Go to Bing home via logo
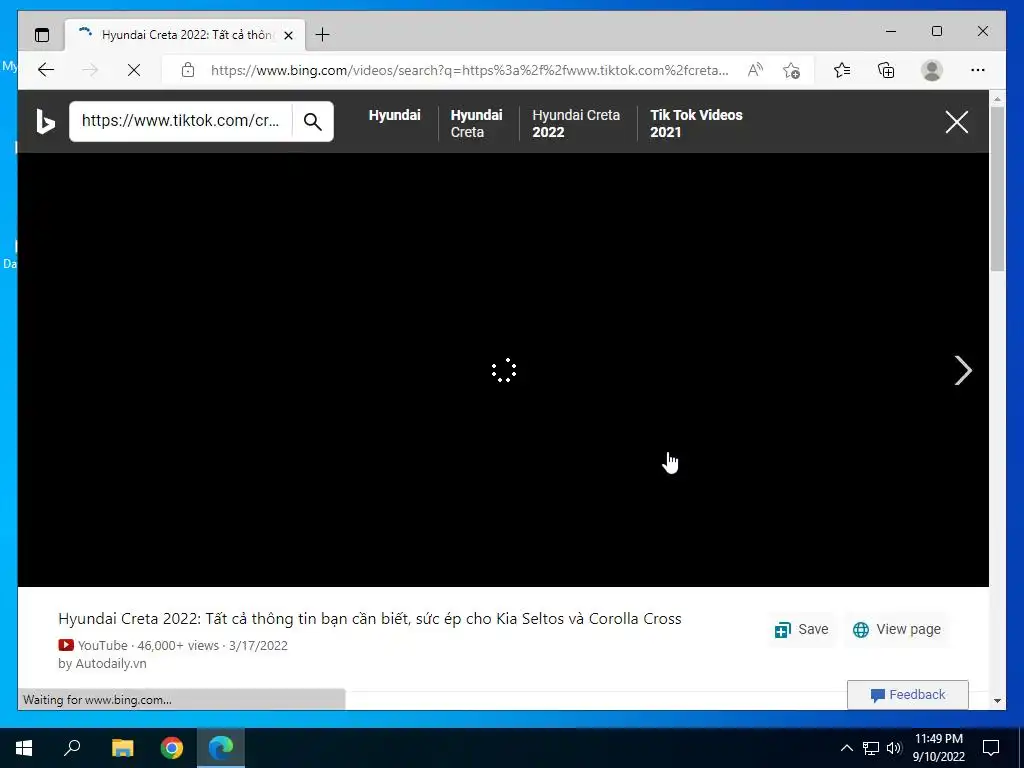The image size is (1024, 768). tap(45, 121)
